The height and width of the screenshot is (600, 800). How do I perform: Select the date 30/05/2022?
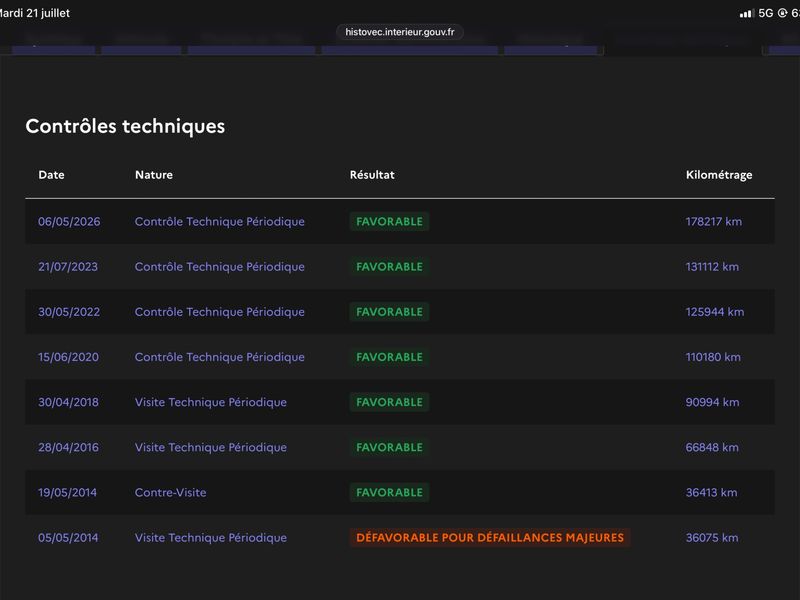[69, 312]
